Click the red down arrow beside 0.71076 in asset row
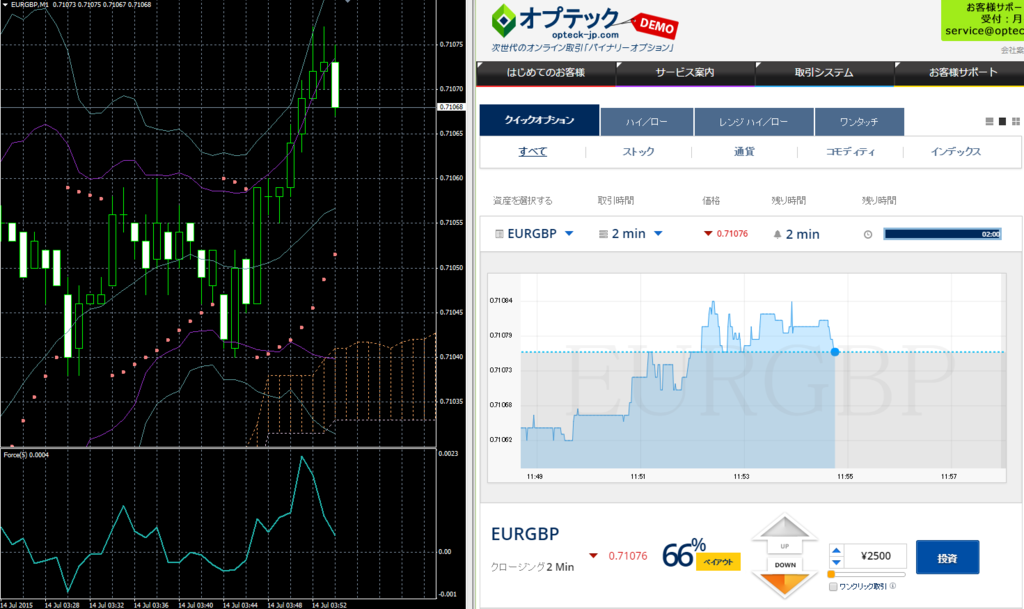 (708, 234)
